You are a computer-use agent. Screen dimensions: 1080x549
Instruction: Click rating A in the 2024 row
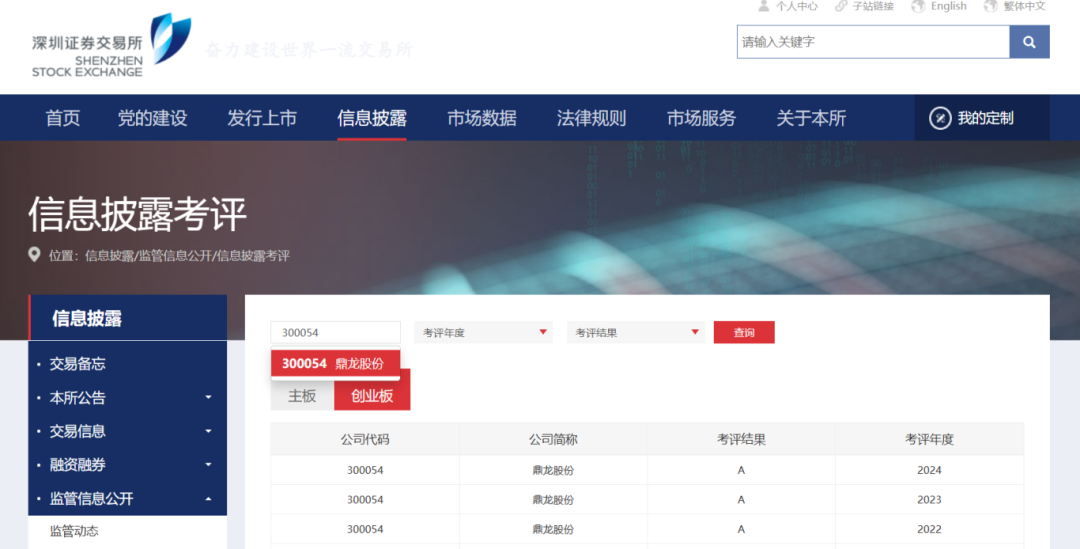[741, 470]
